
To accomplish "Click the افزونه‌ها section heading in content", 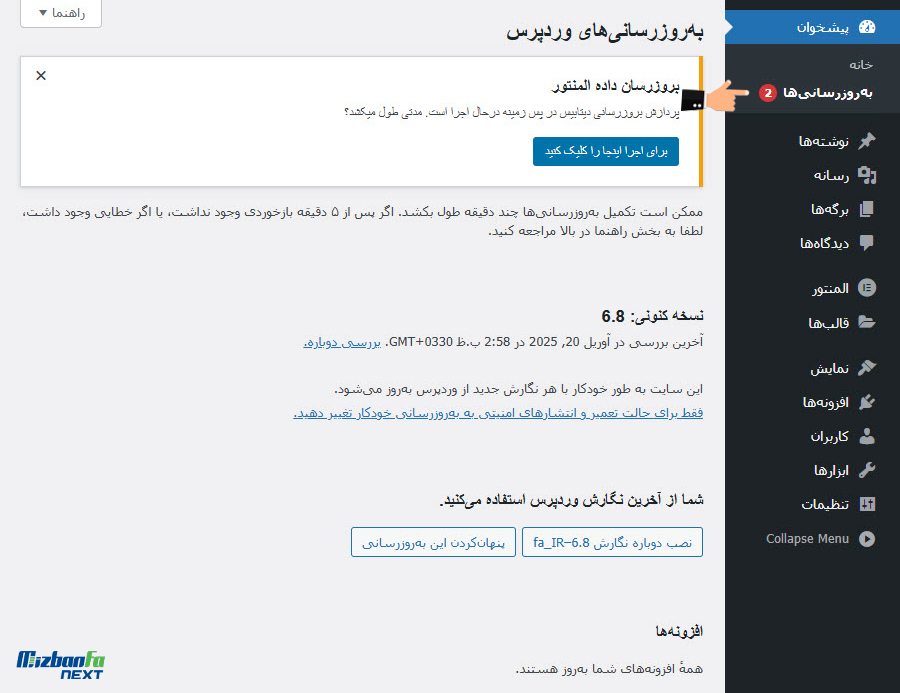I will click(679, 631).
